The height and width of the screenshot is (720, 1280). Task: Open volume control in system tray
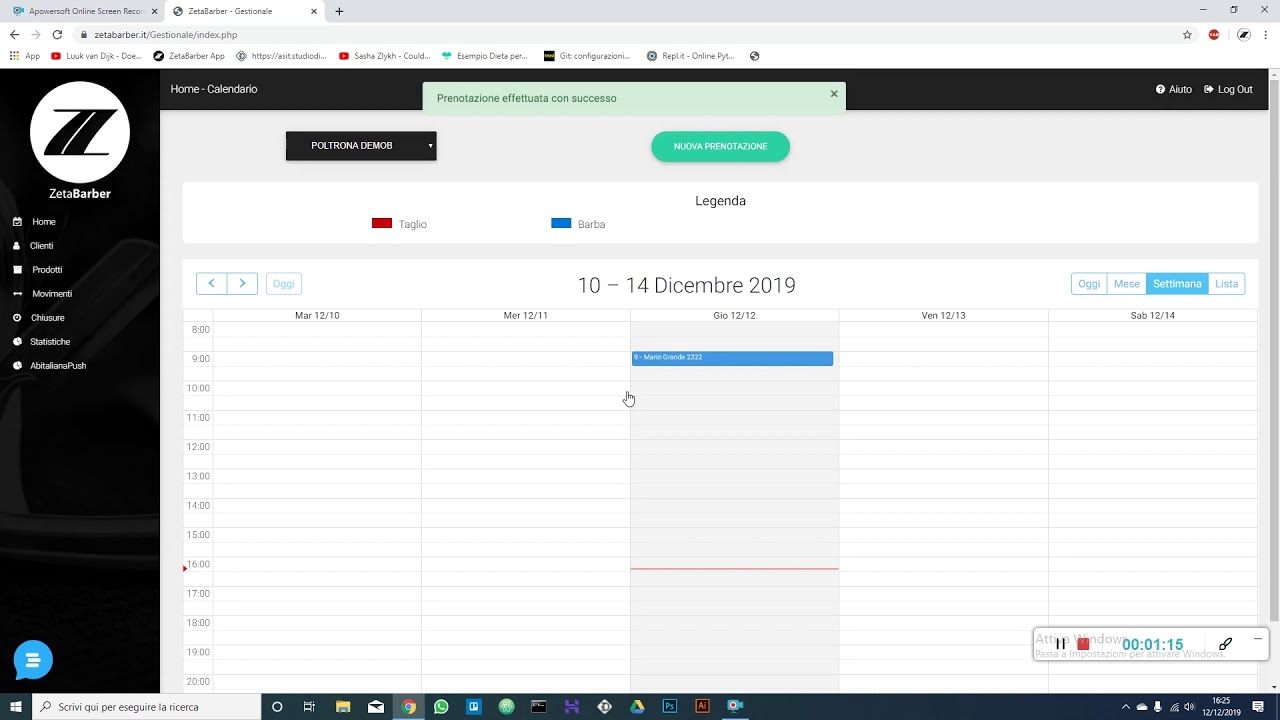1189,706
